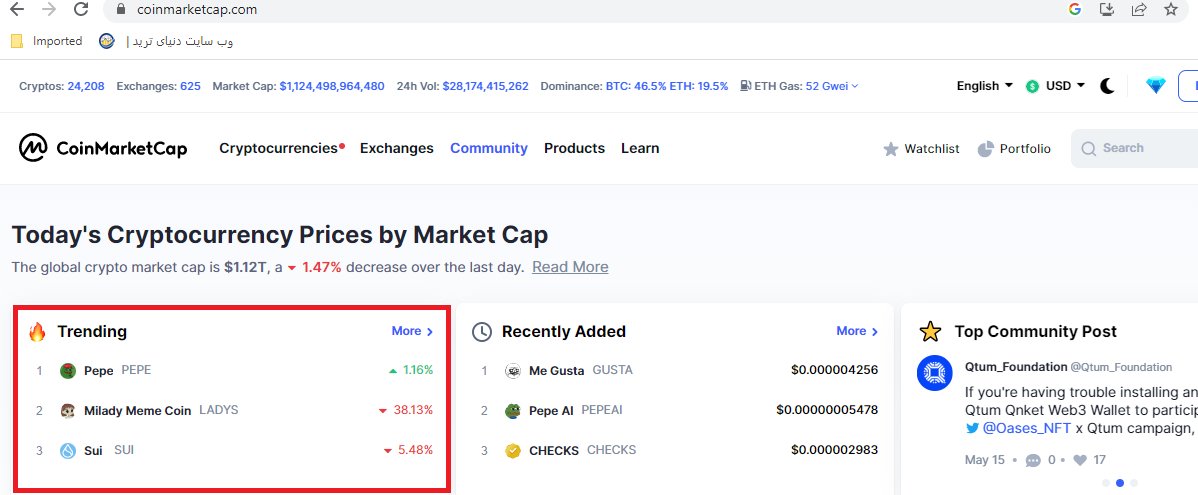Click the Pepe coin icon in Trending
This screenshot has width=1198, height=495.
pyautogui.click(x=68, y=370)
